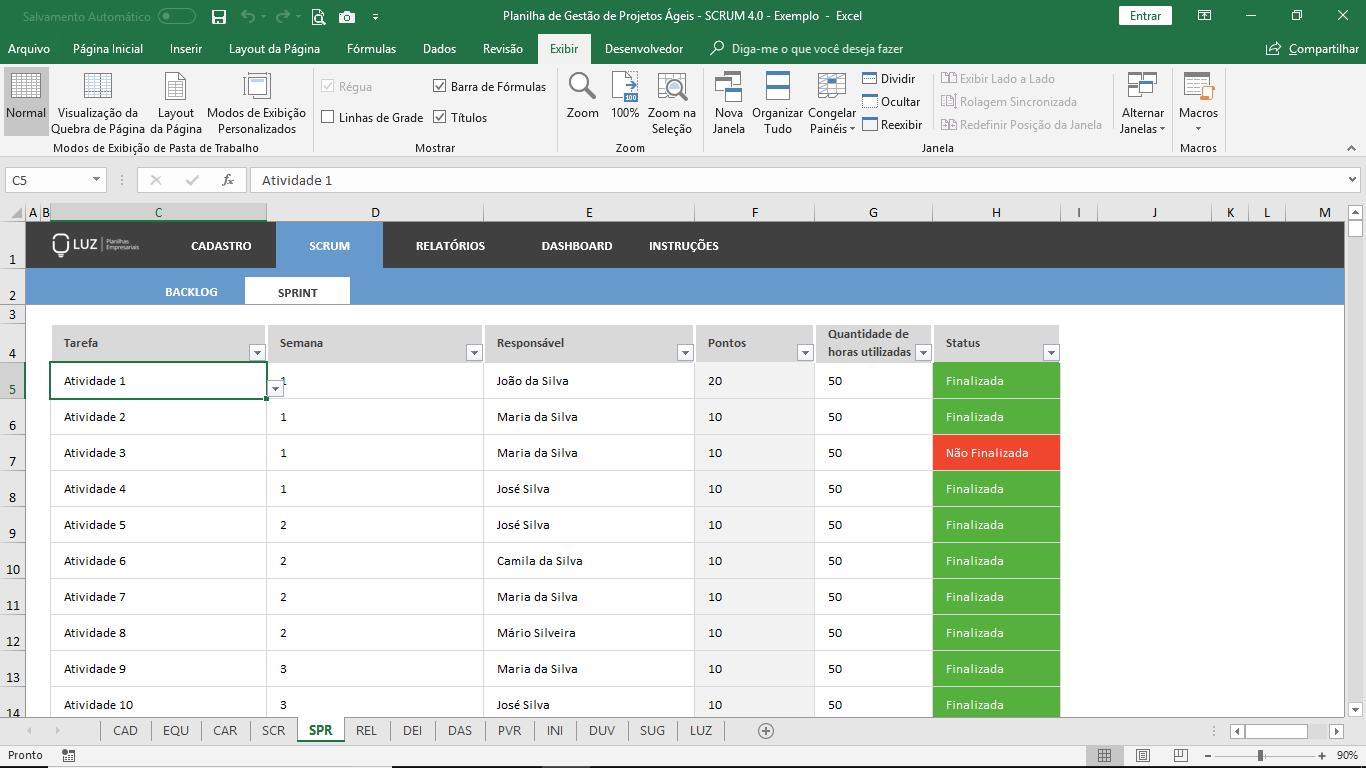This screenshot has height=768, width=1366.
Task: Toggle the Salvamento Automático switch
Action: (x=177, y=16)
